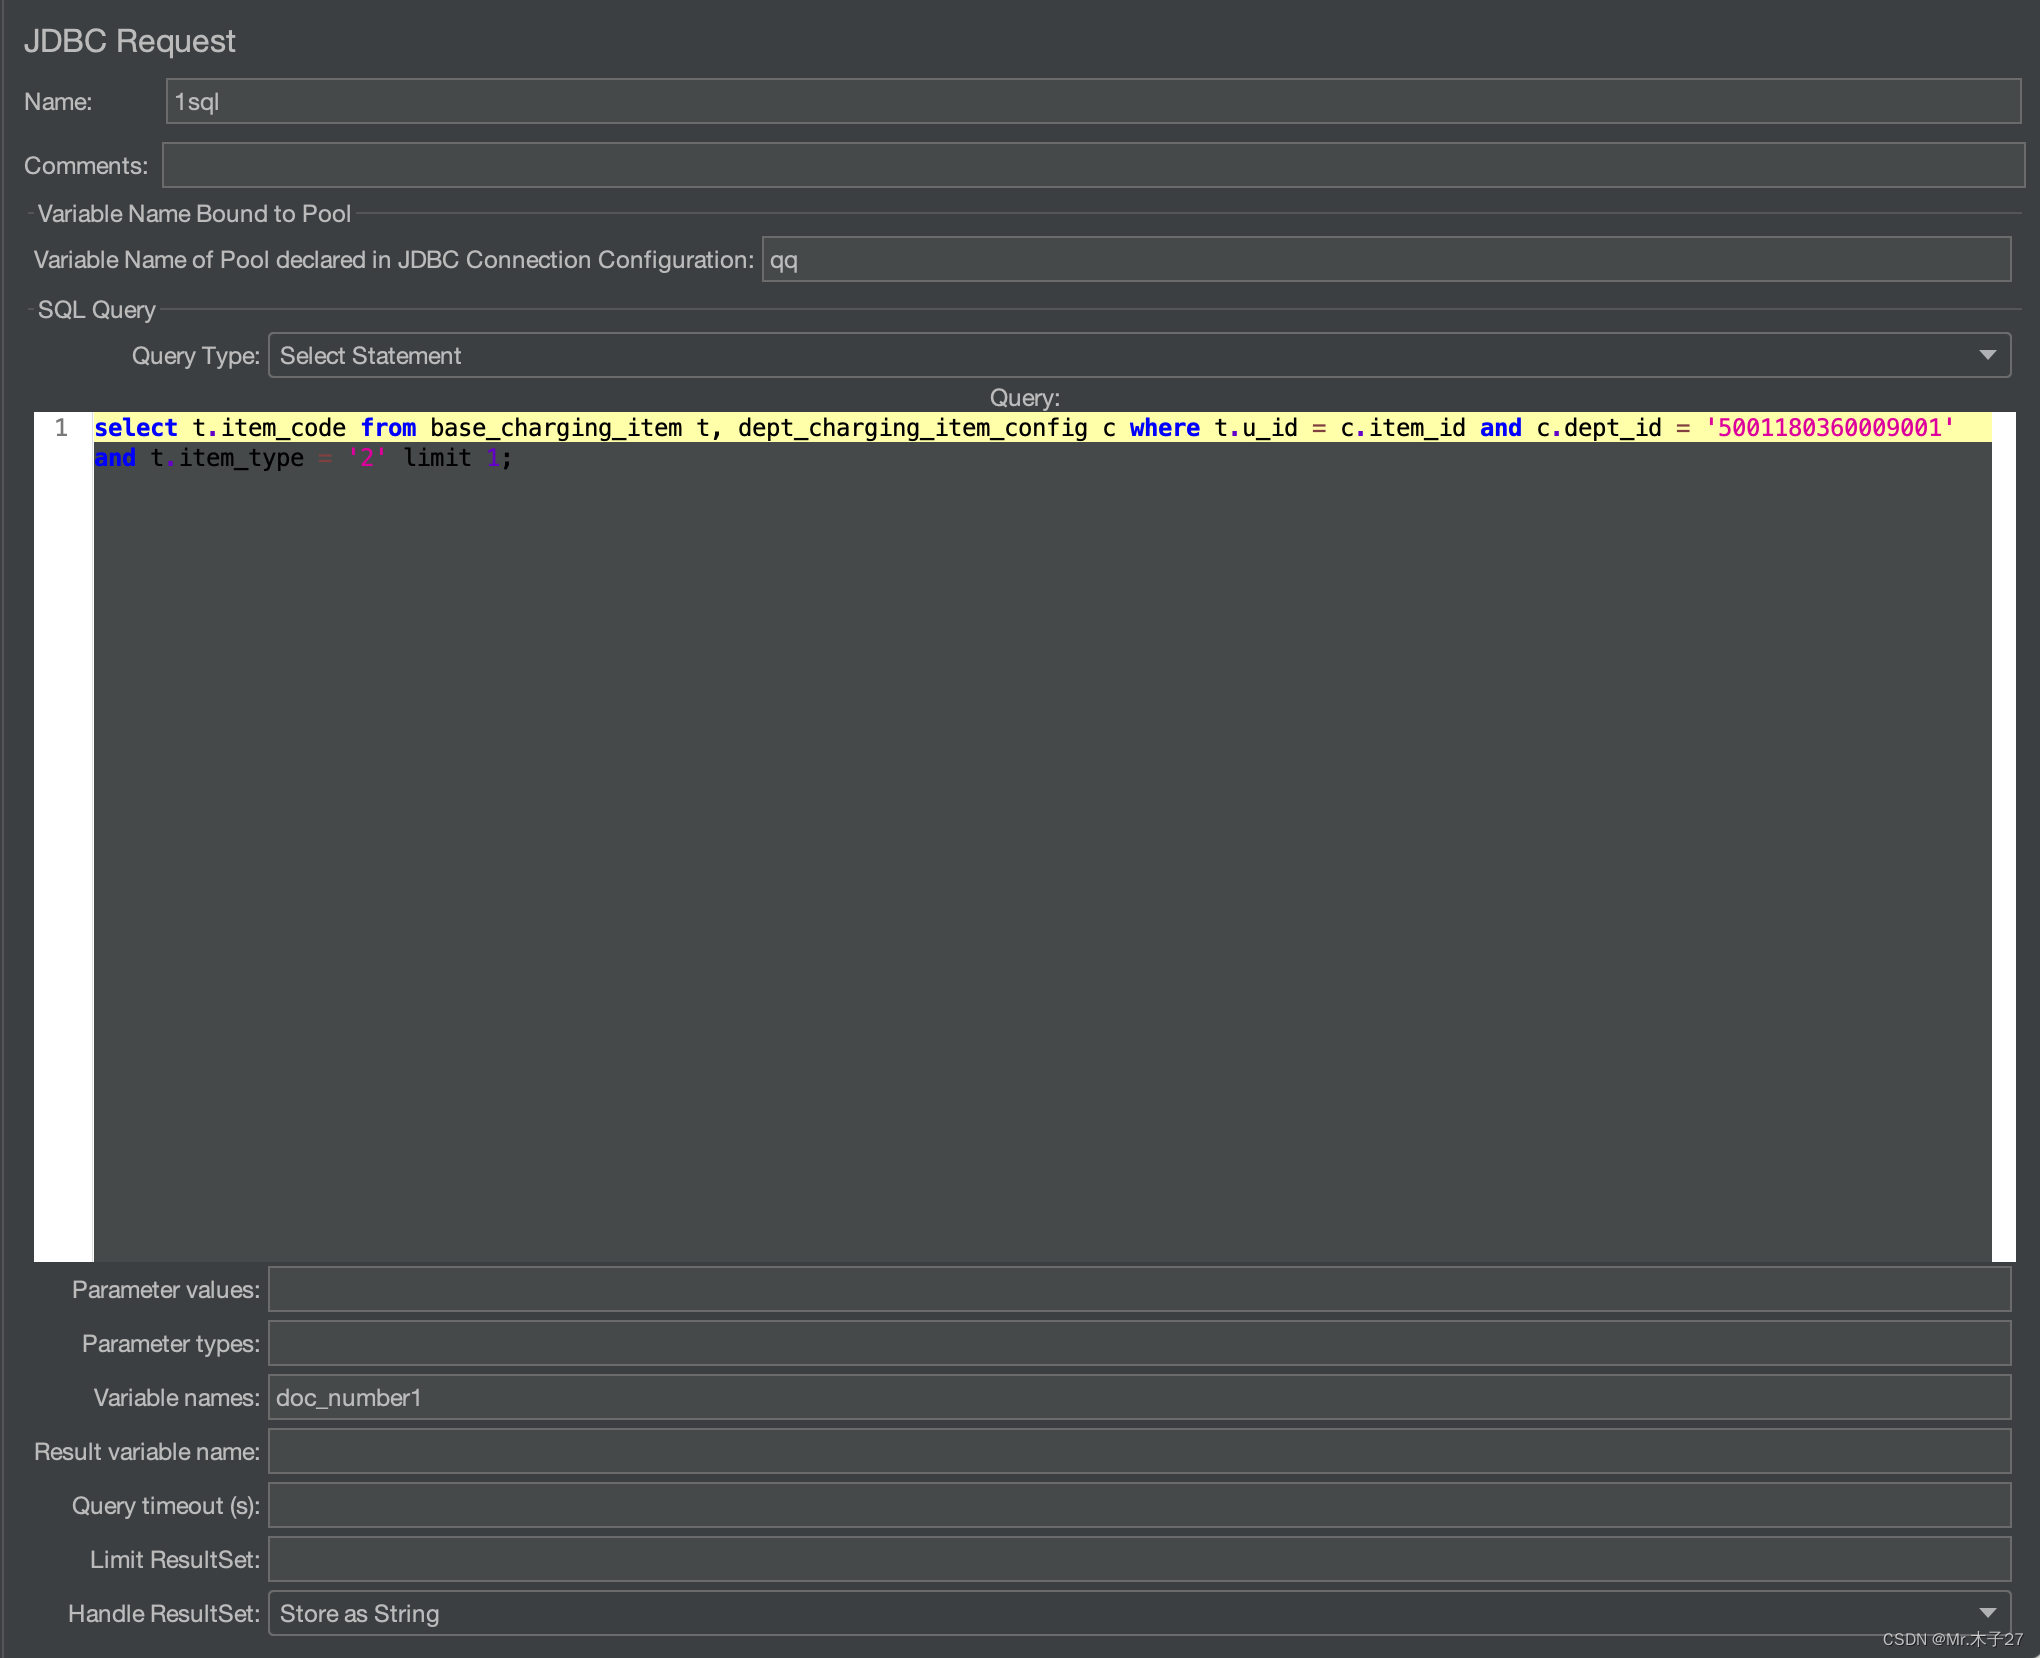Viewport: 2040px width, 1658px height.
Task: Click the Query timeout (s) field
Action: (x=1138, y=1506)
